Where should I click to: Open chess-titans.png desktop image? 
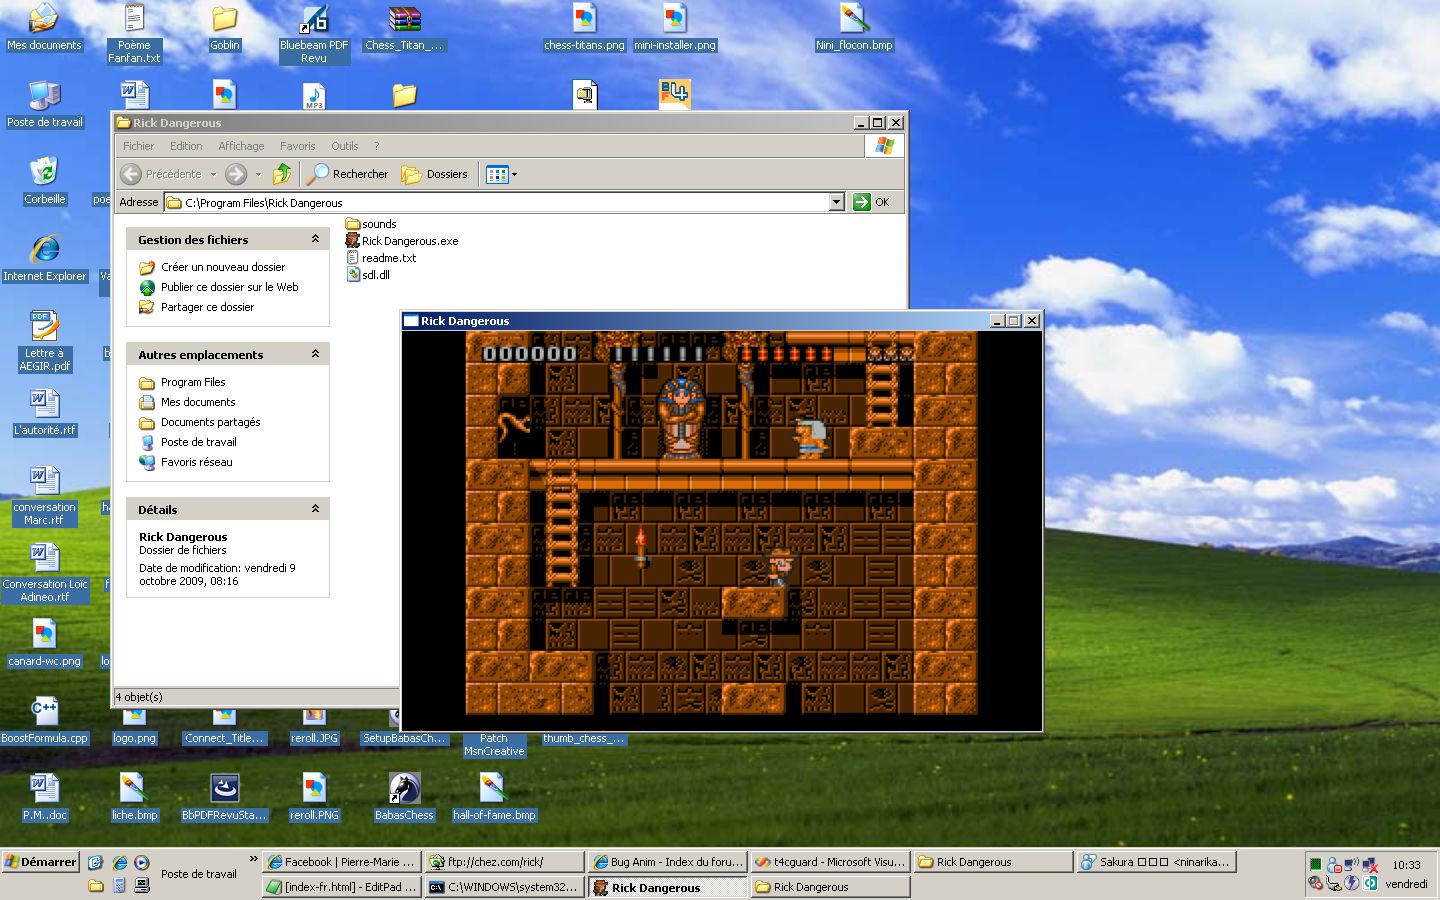click(x=584, y=28)
